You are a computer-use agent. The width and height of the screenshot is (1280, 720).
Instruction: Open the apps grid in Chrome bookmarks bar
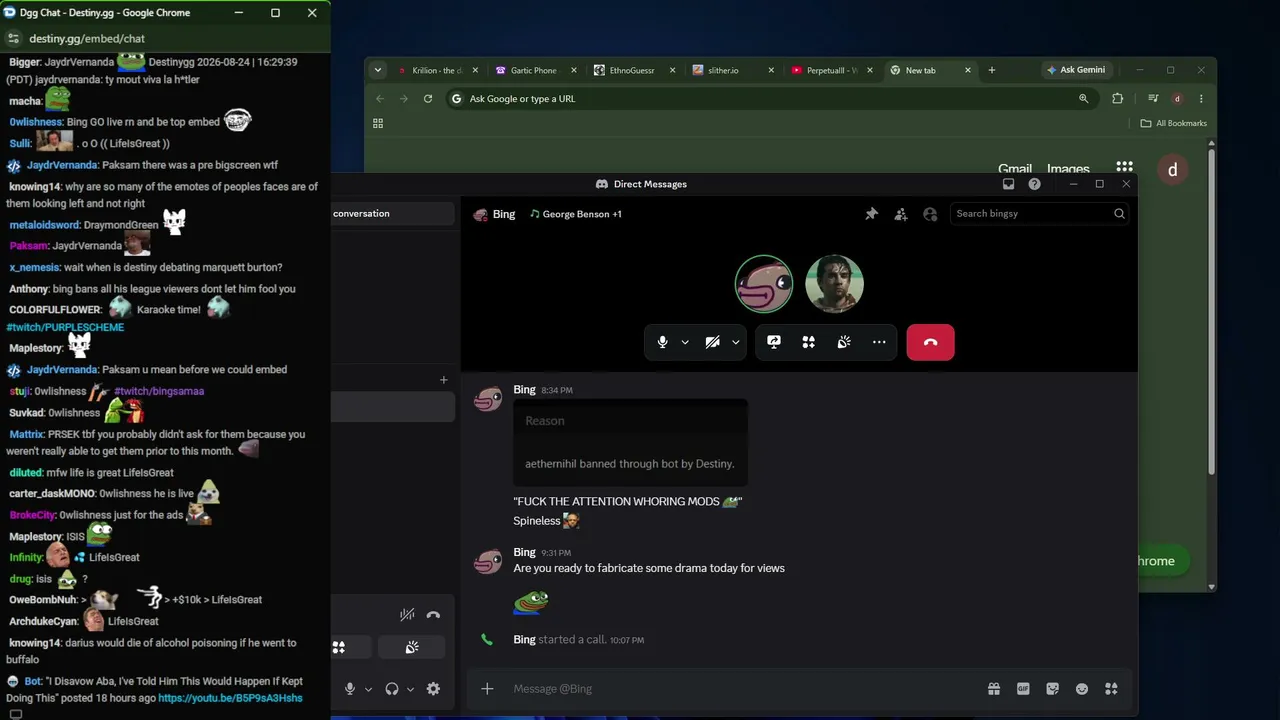(378, 123)
